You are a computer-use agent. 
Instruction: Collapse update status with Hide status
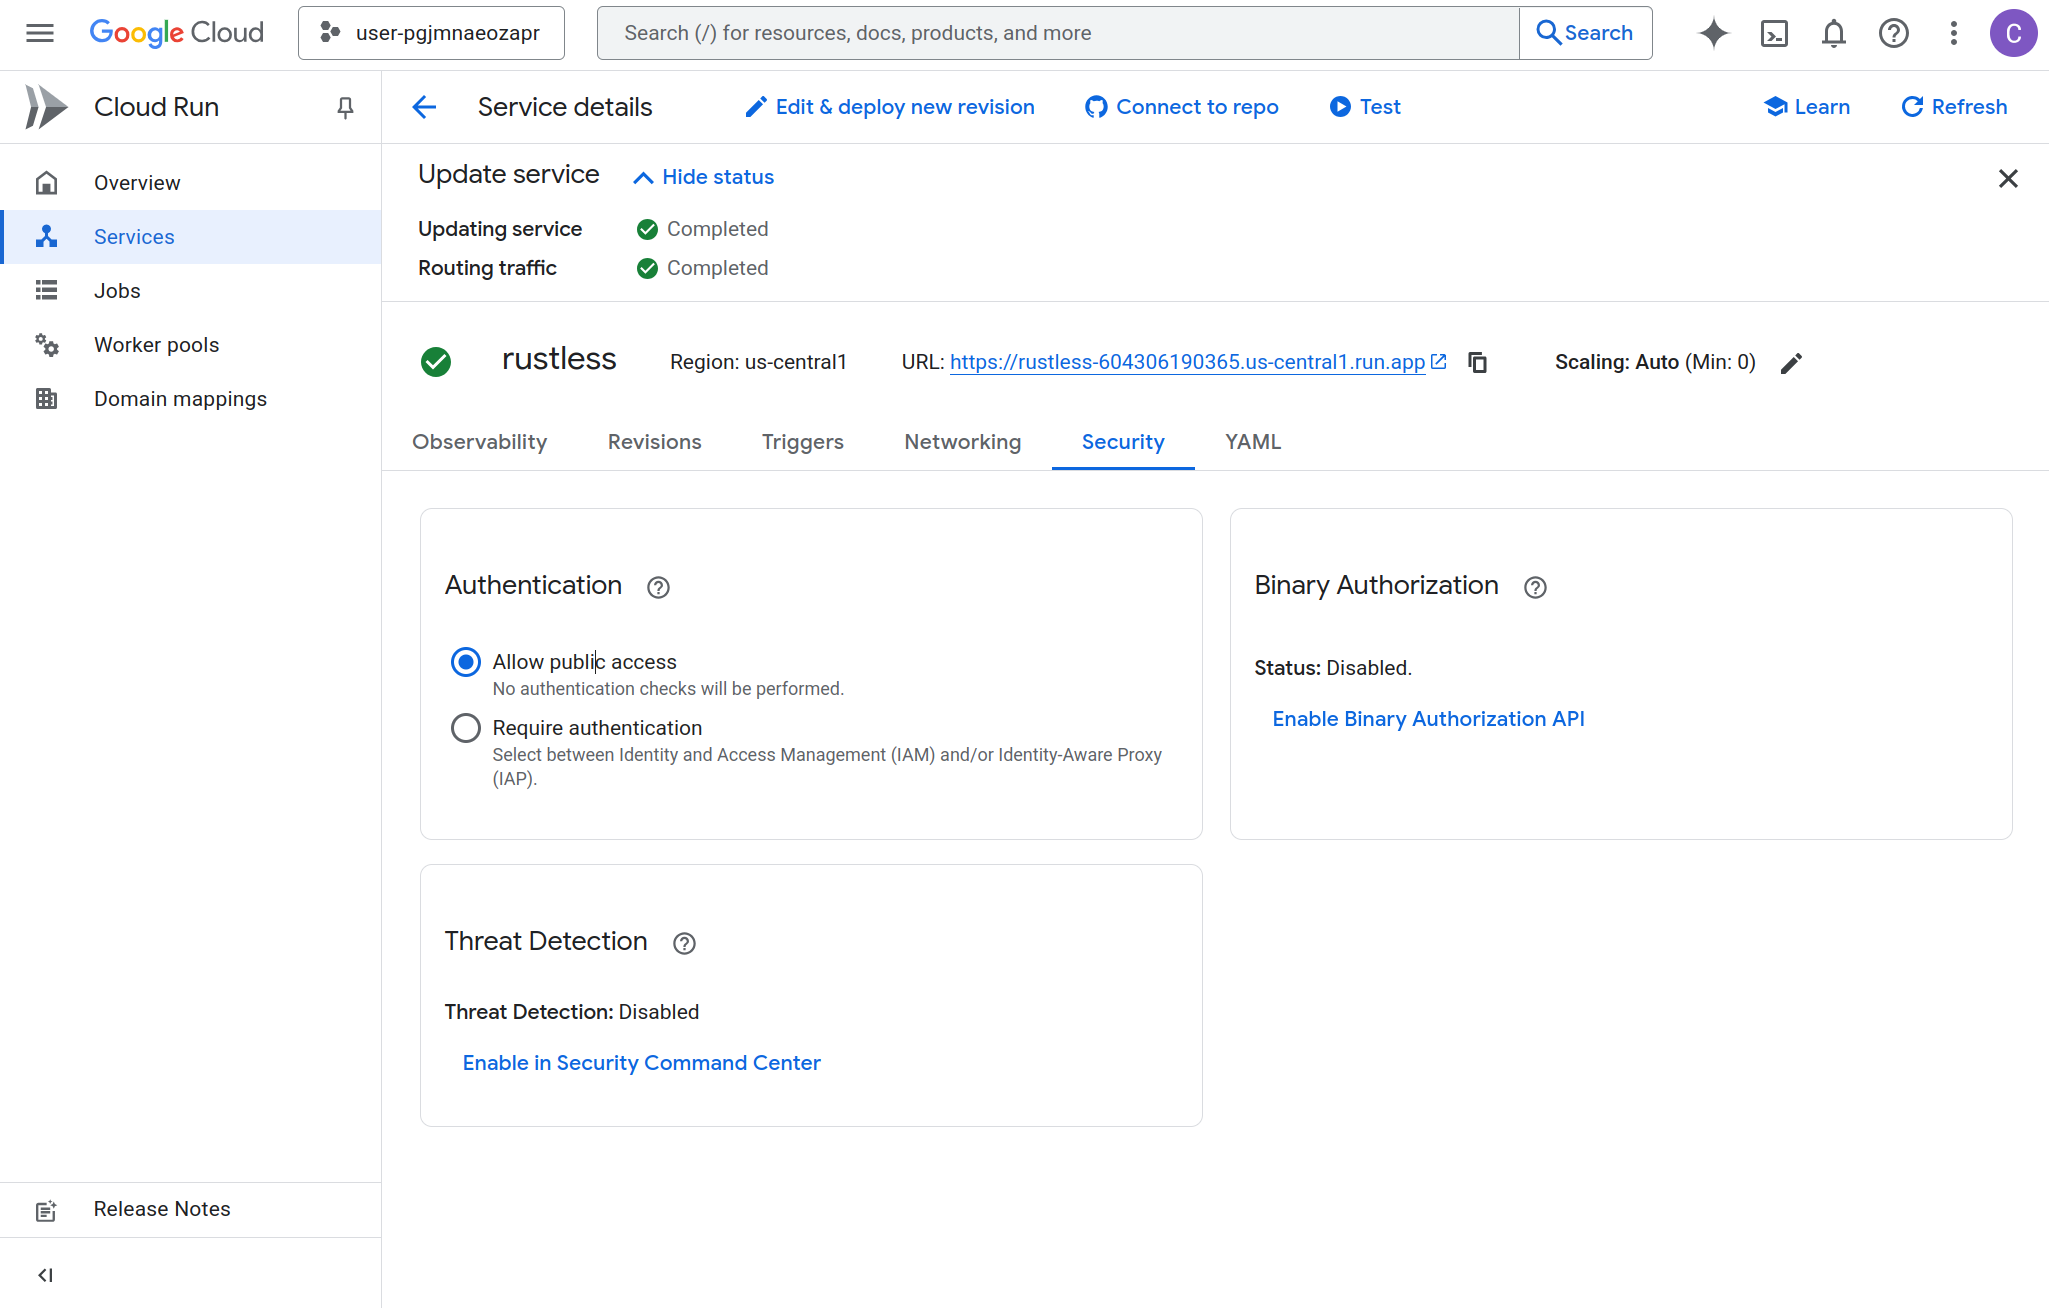point(704,177)
